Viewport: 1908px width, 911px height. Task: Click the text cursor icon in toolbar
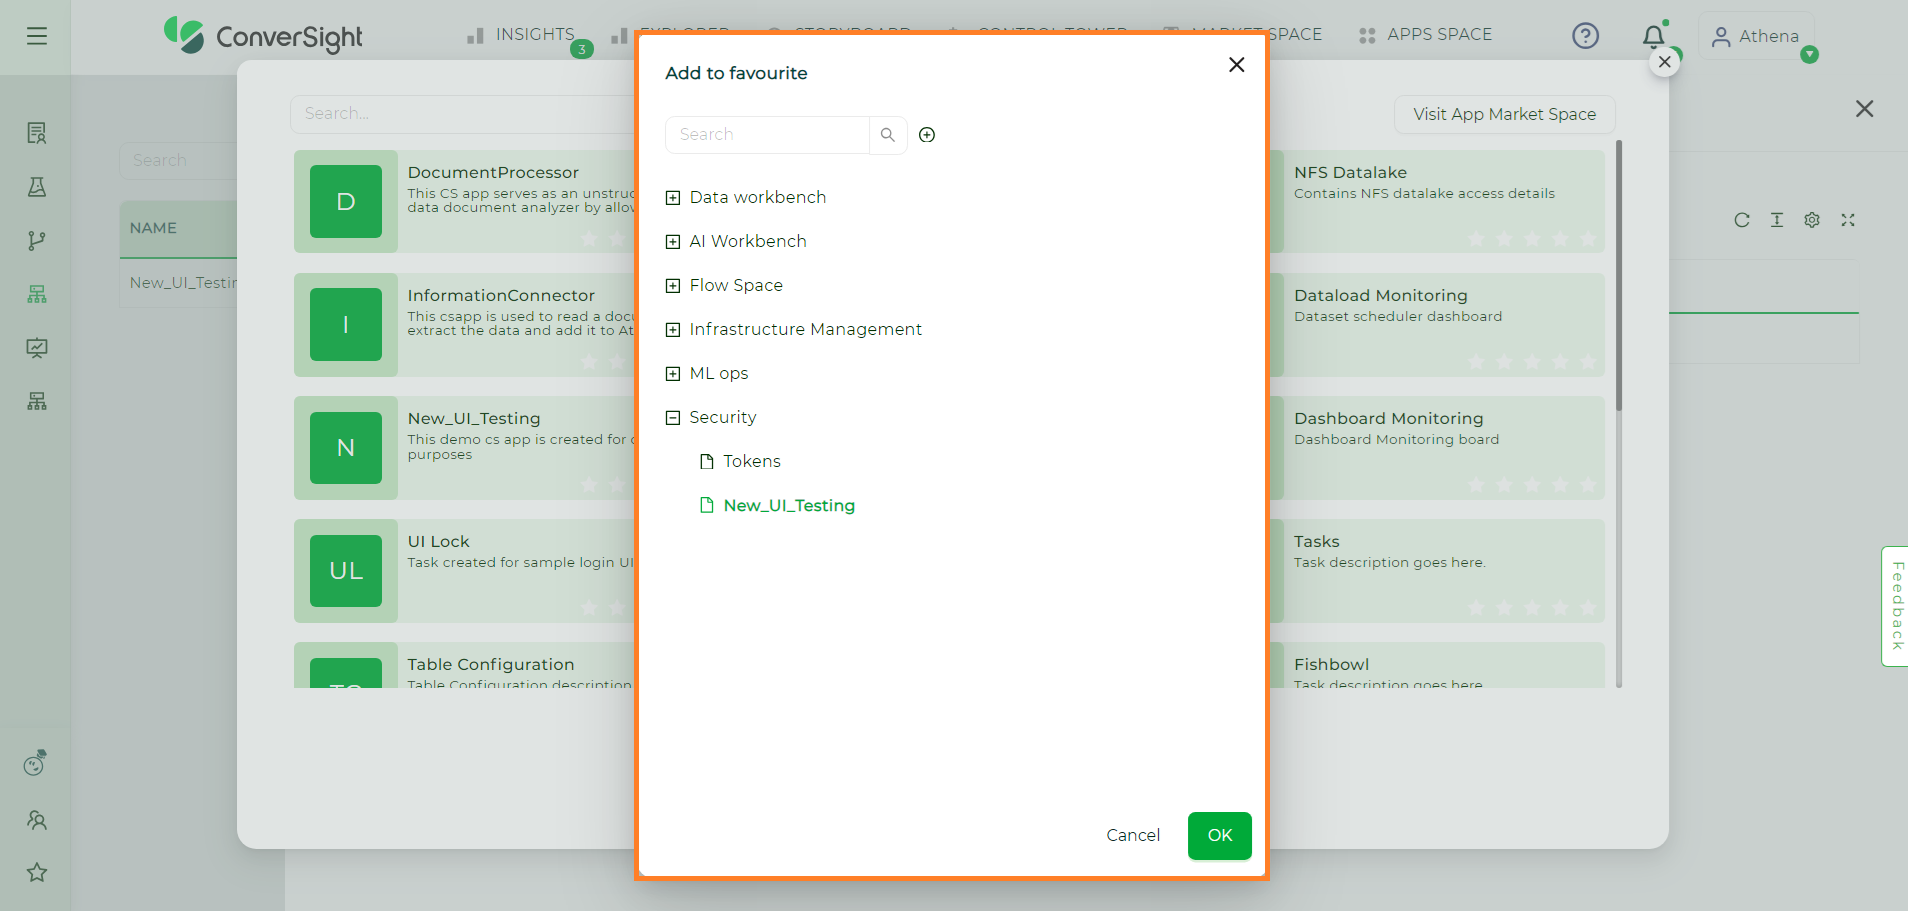click(x=1777, y=220)
